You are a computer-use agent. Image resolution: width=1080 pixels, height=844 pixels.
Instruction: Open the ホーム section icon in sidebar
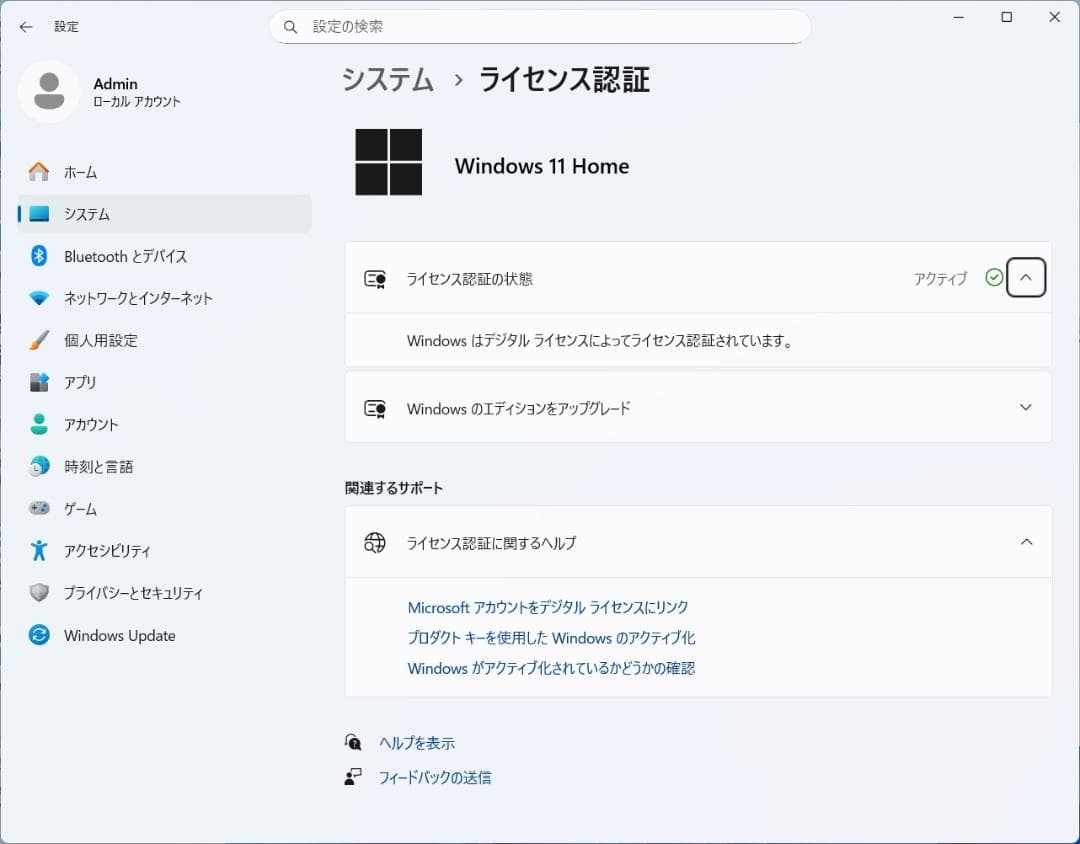point(38,172)
